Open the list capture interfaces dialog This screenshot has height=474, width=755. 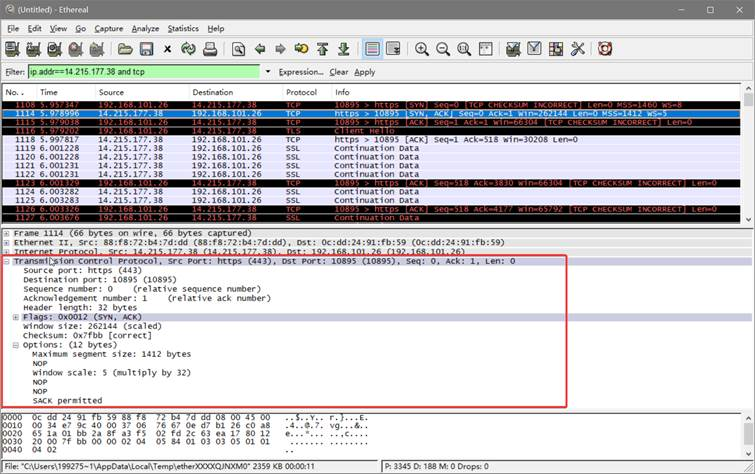(x=12, y=49)
